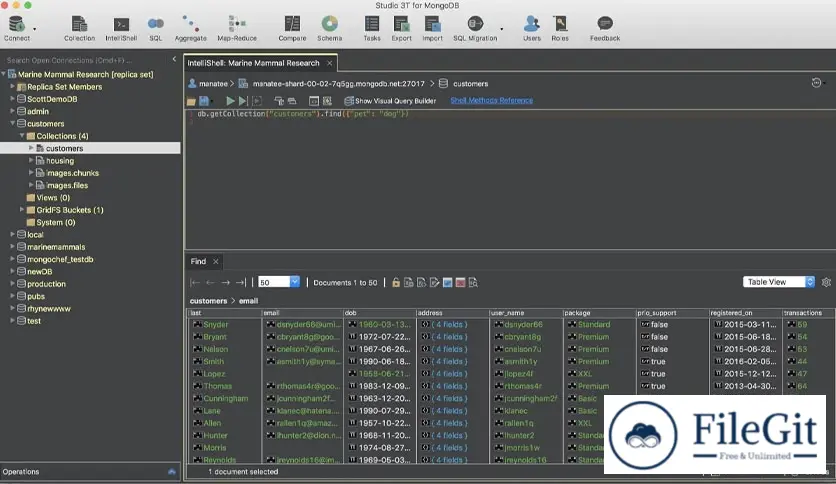Screen dimensions: 836x484
Task: Open the SQL Migration tool
Action: [475, 28]
